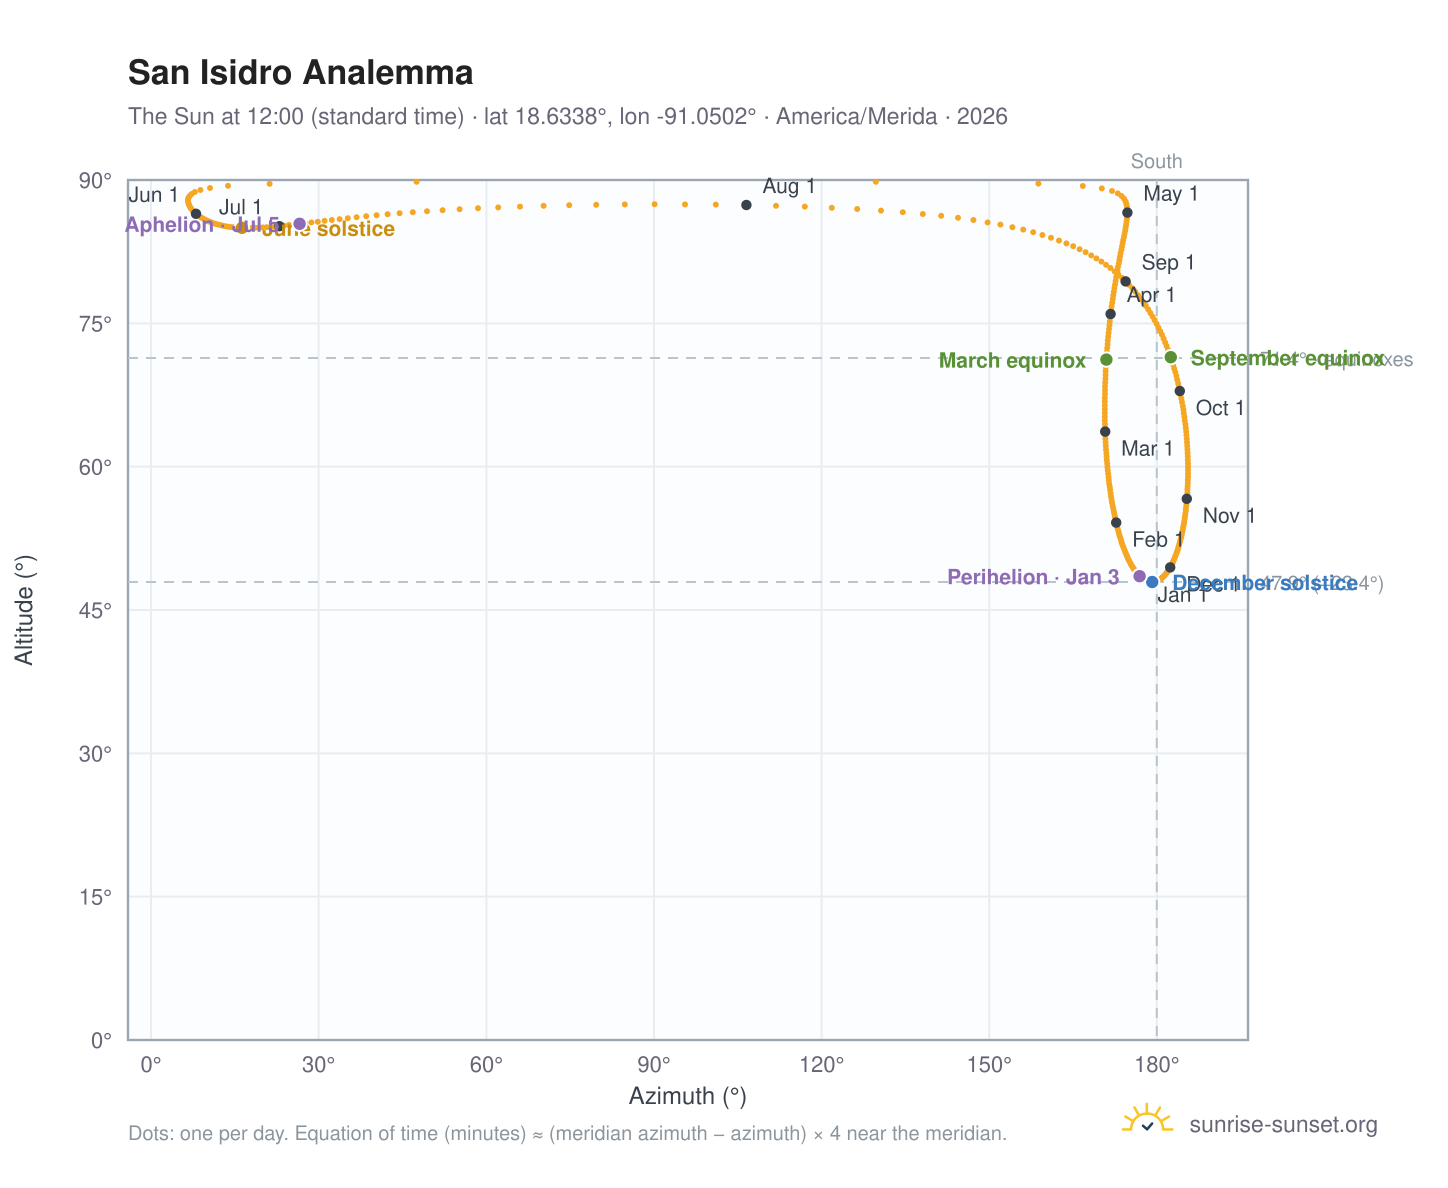The image size is (1448, 1188).
Task: Click the Azimuth axis title
Action: coord(688,1096)
